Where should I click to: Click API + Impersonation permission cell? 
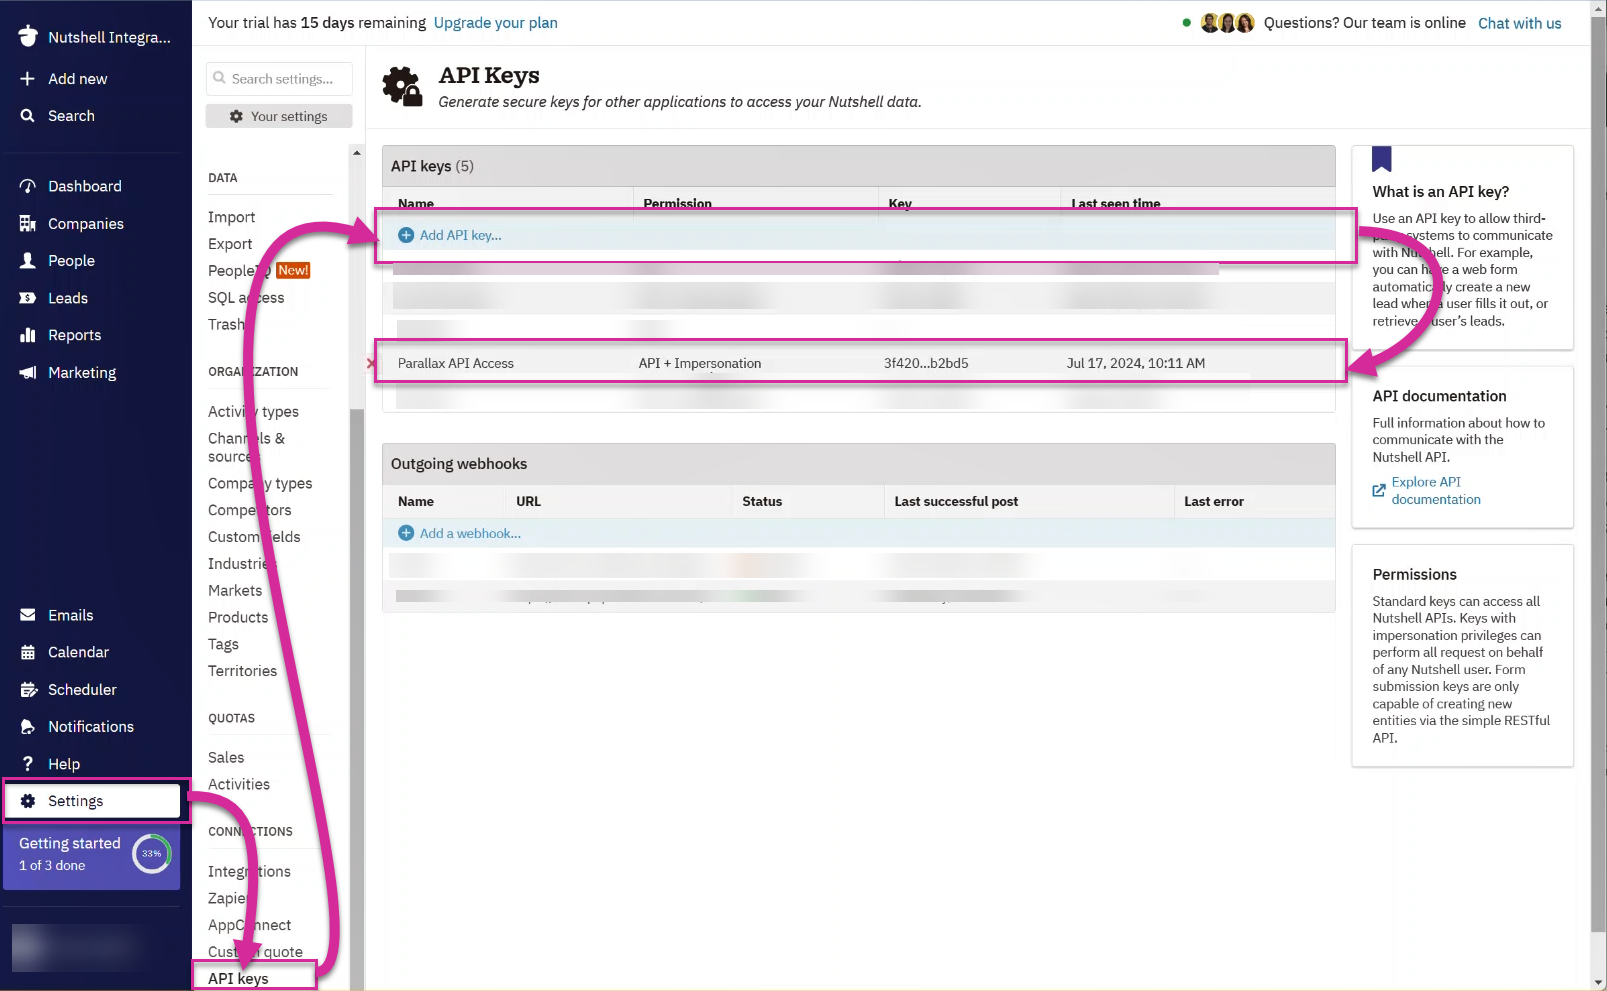tap(700, 363)
